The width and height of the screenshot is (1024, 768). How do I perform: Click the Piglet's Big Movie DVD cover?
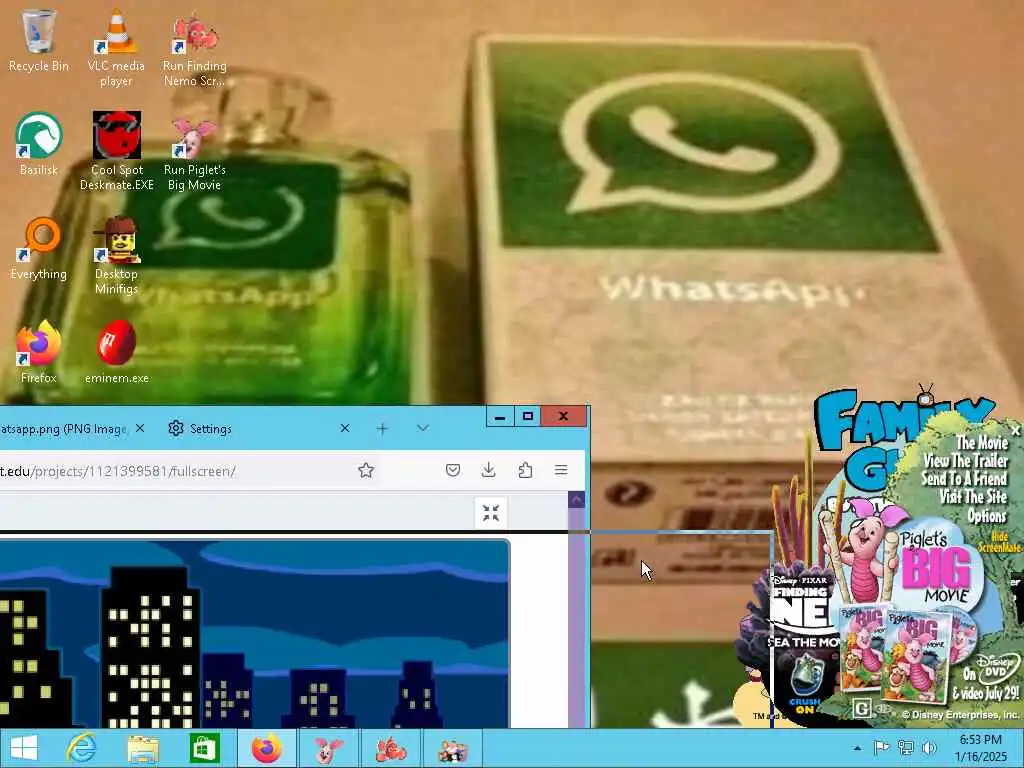[x=916, y=655]
